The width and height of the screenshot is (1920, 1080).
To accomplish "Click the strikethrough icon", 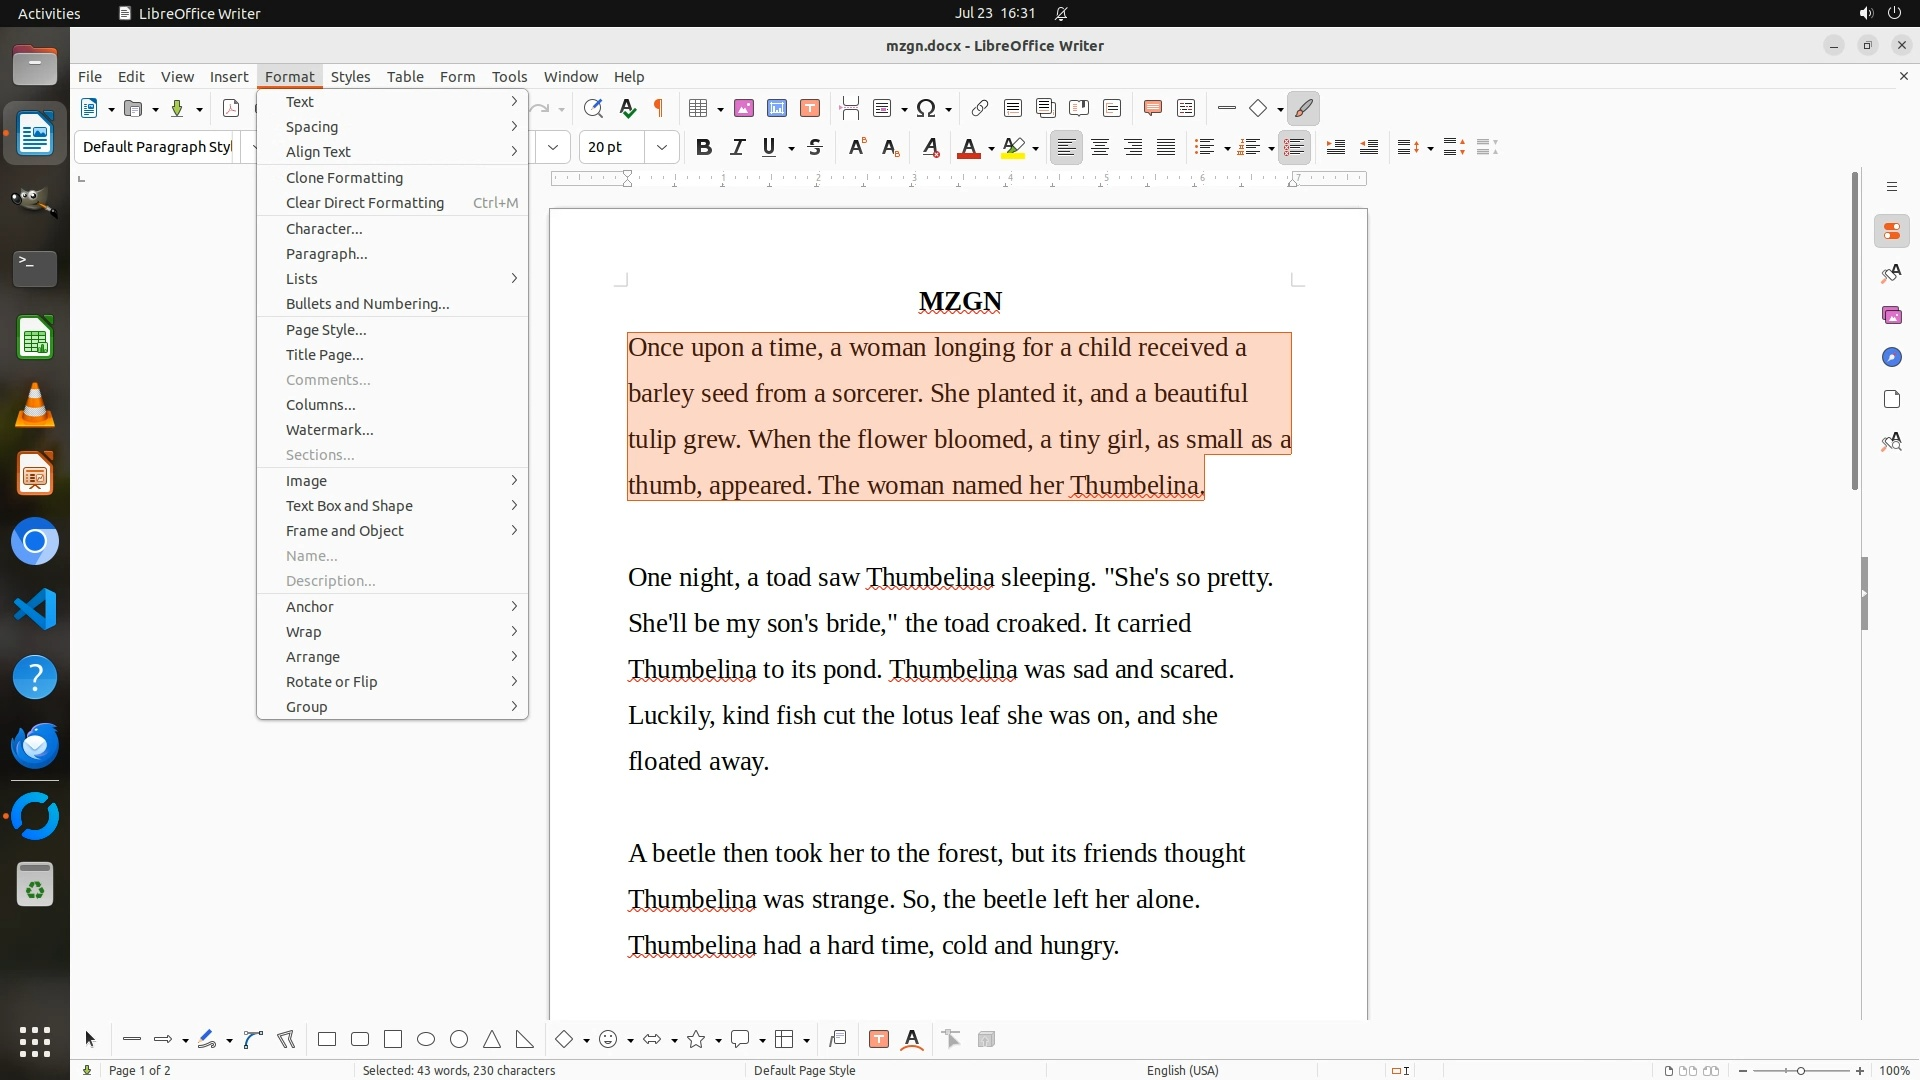I will click(815, 147).
